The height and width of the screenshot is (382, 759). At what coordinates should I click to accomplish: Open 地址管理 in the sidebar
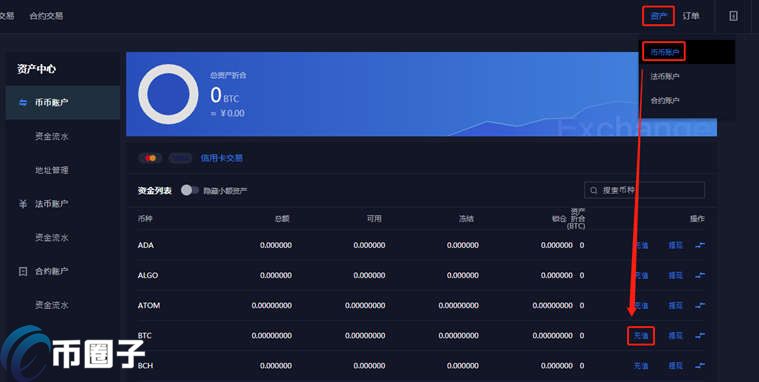[x=52, y=170]
